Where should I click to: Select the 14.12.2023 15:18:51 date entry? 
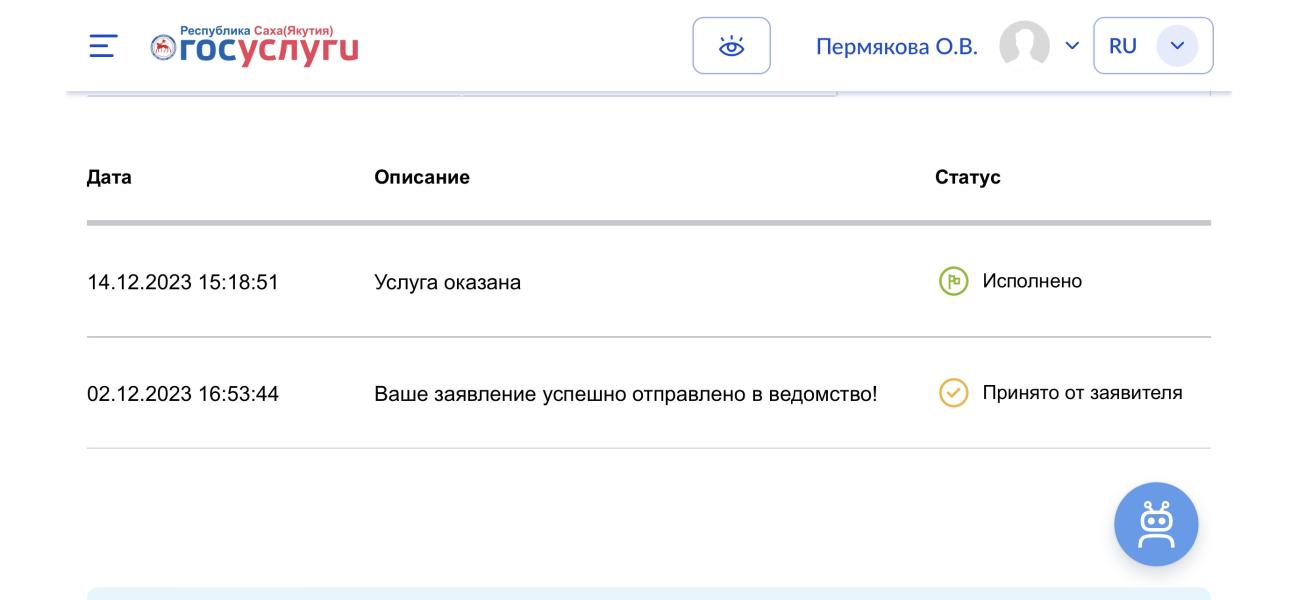tap(183, 283)
